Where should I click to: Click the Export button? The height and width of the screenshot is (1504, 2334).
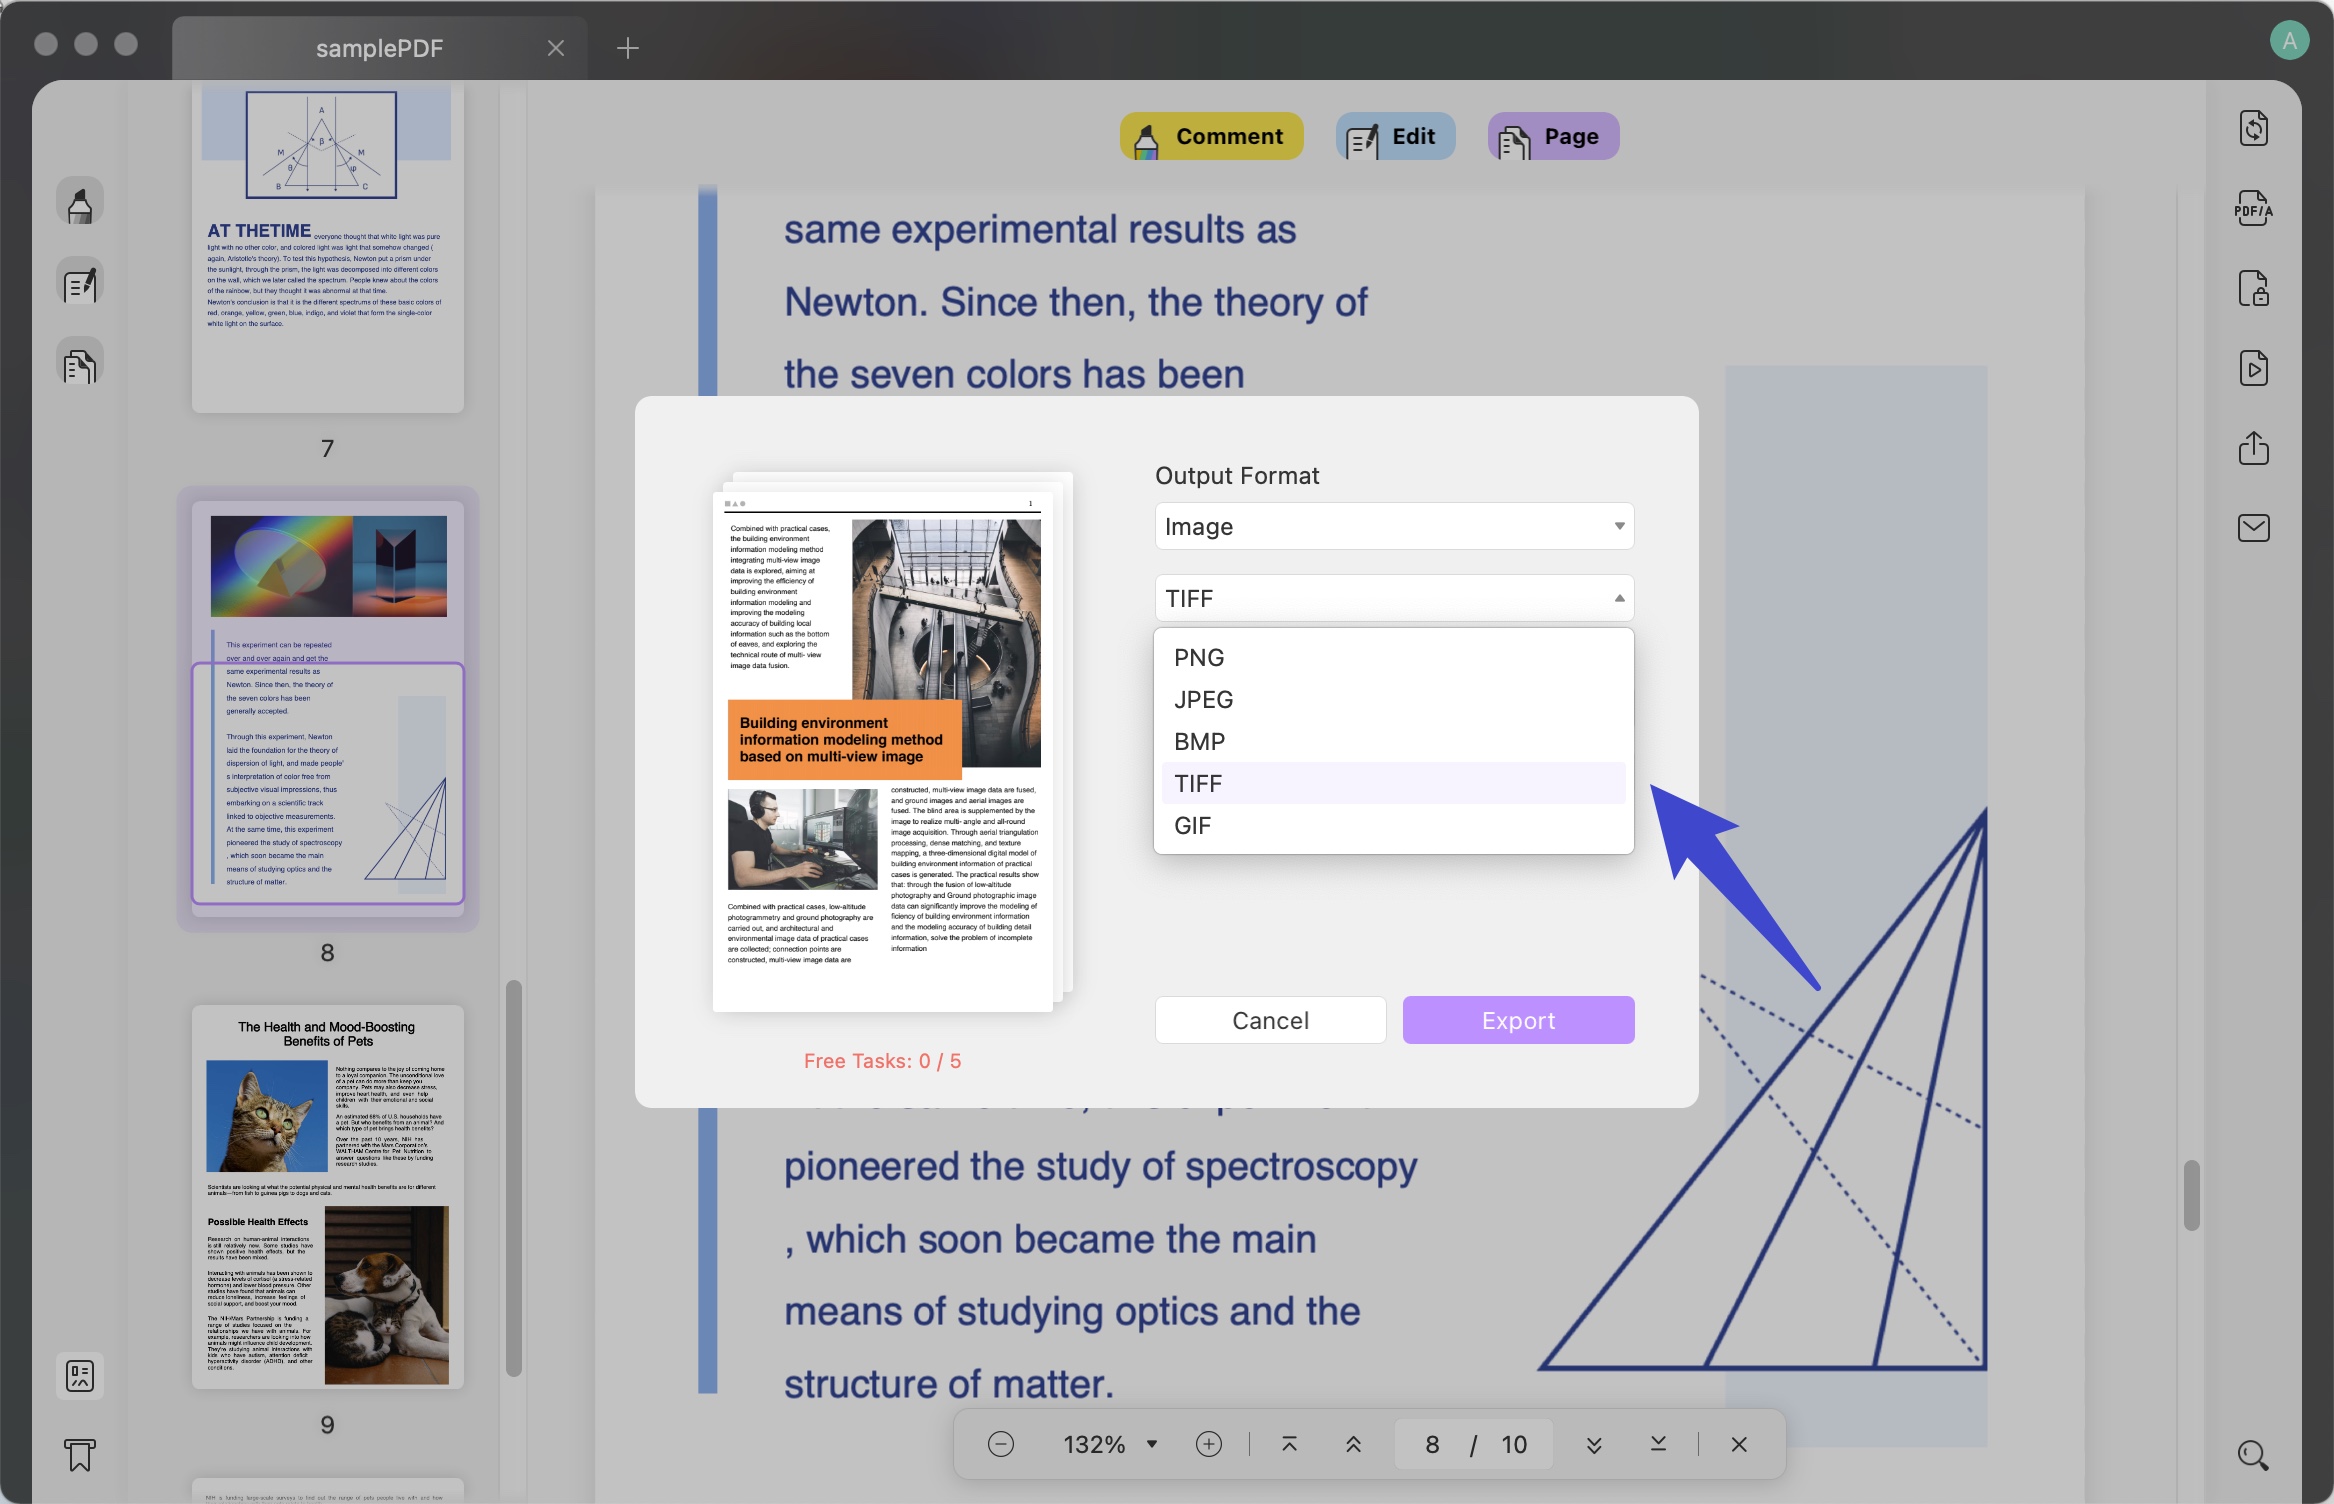pos(1517,1019)
